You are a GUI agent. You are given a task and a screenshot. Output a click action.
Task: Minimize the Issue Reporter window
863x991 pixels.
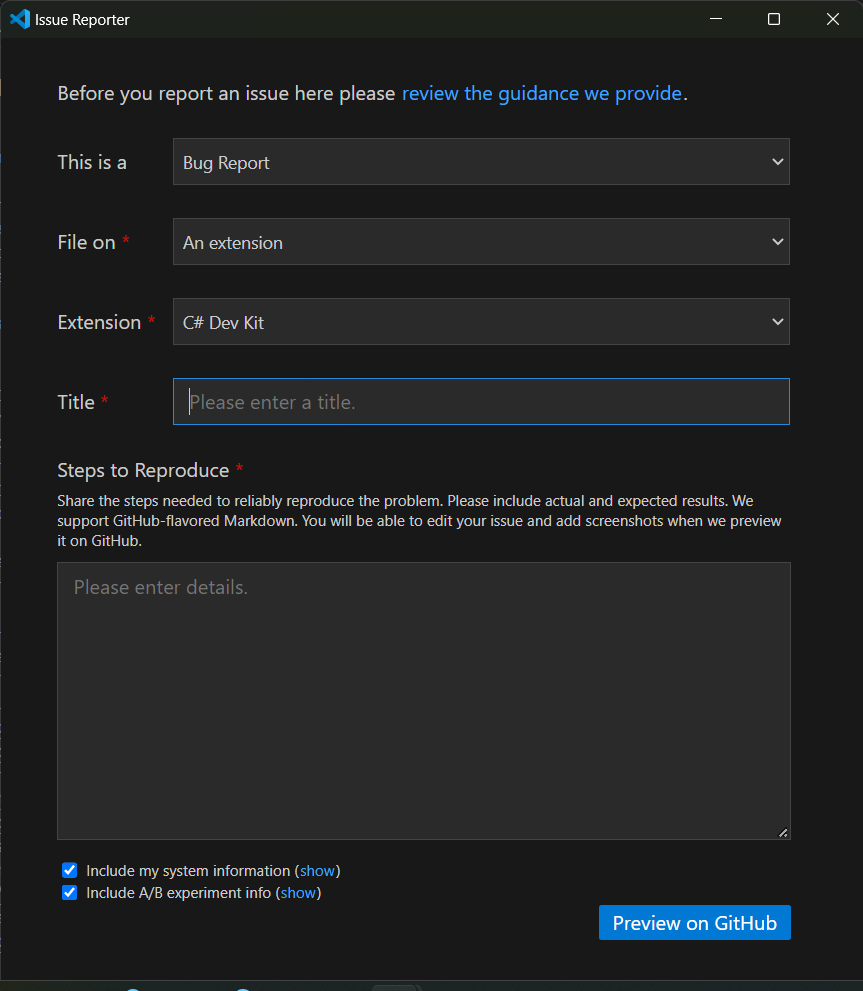(x=715, y=18)
